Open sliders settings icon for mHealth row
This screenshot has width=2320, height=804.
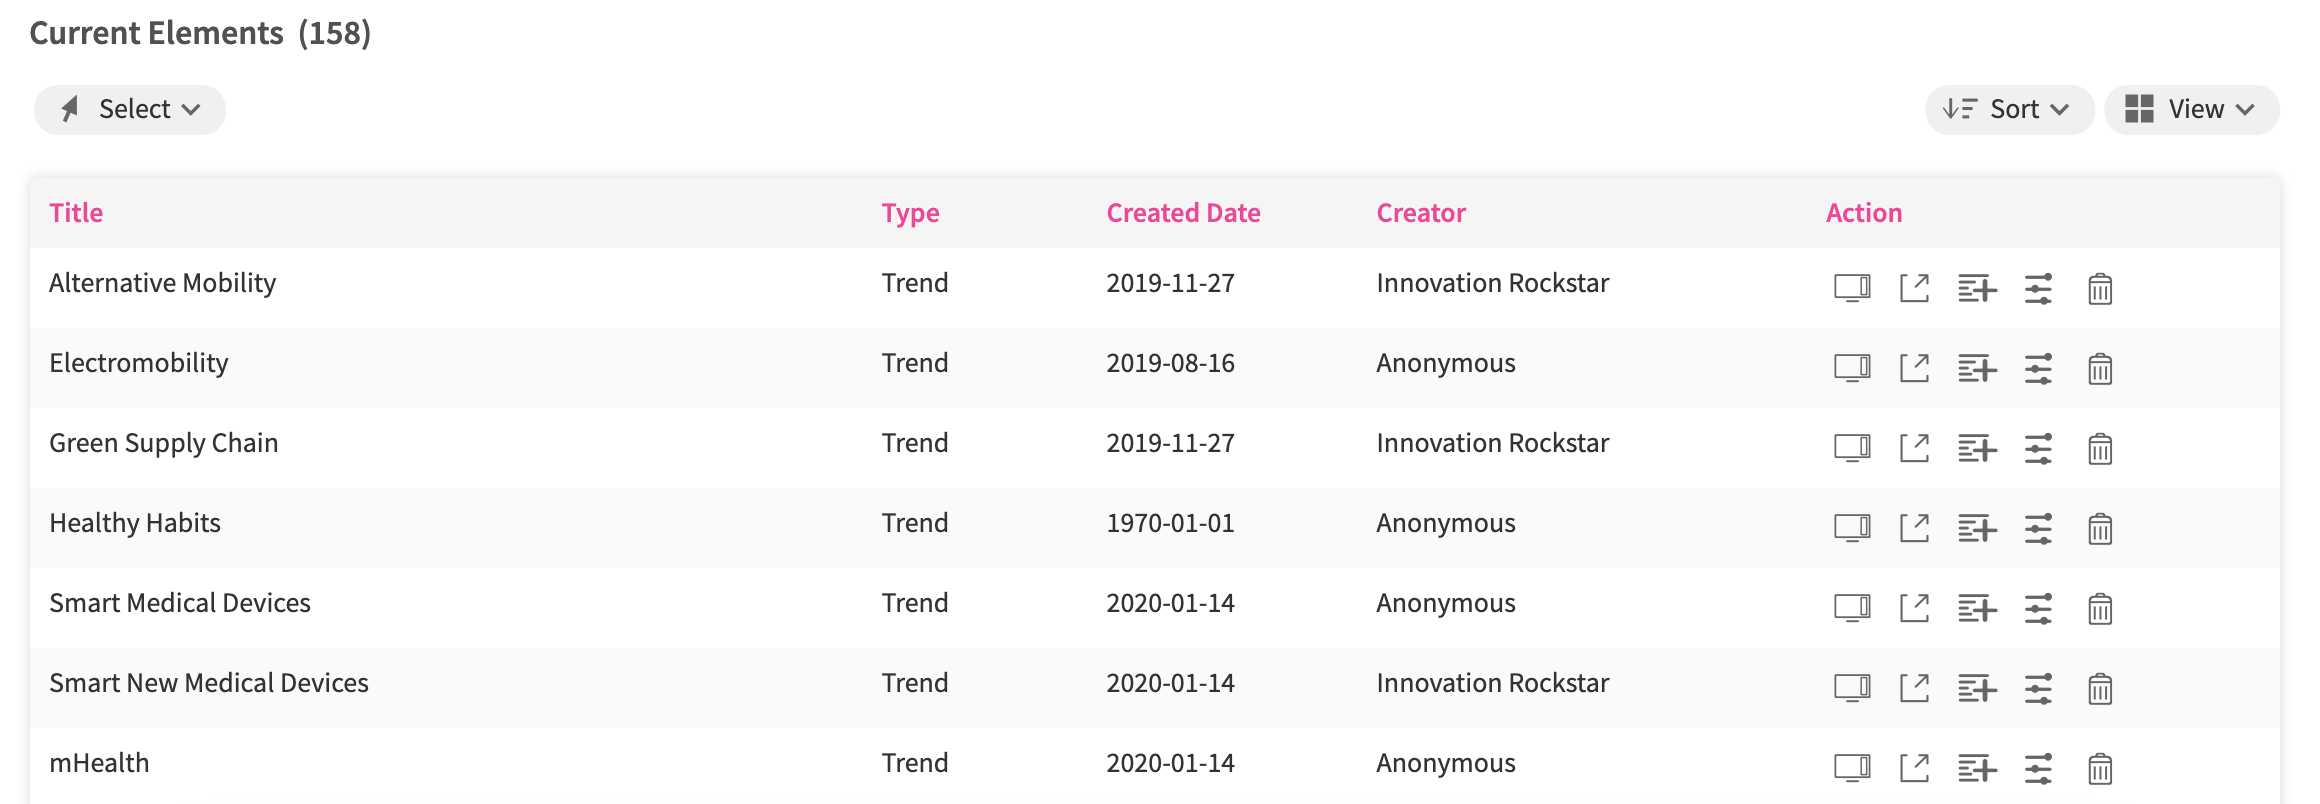coord(2038,768)
